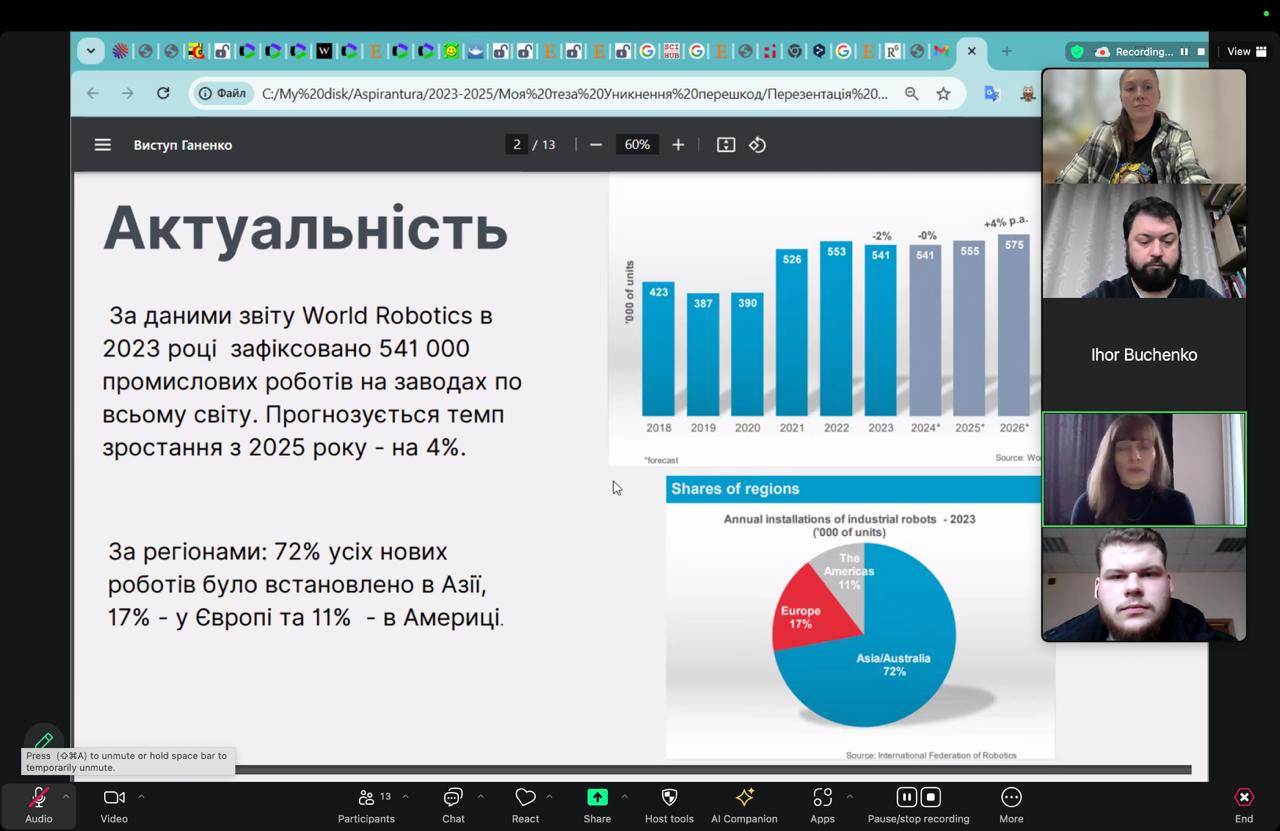This screenshot has height=831, width=1280.
Task: Zoom in the PDF with plus button
Action: pyautogui.click(x=678, y=145)
